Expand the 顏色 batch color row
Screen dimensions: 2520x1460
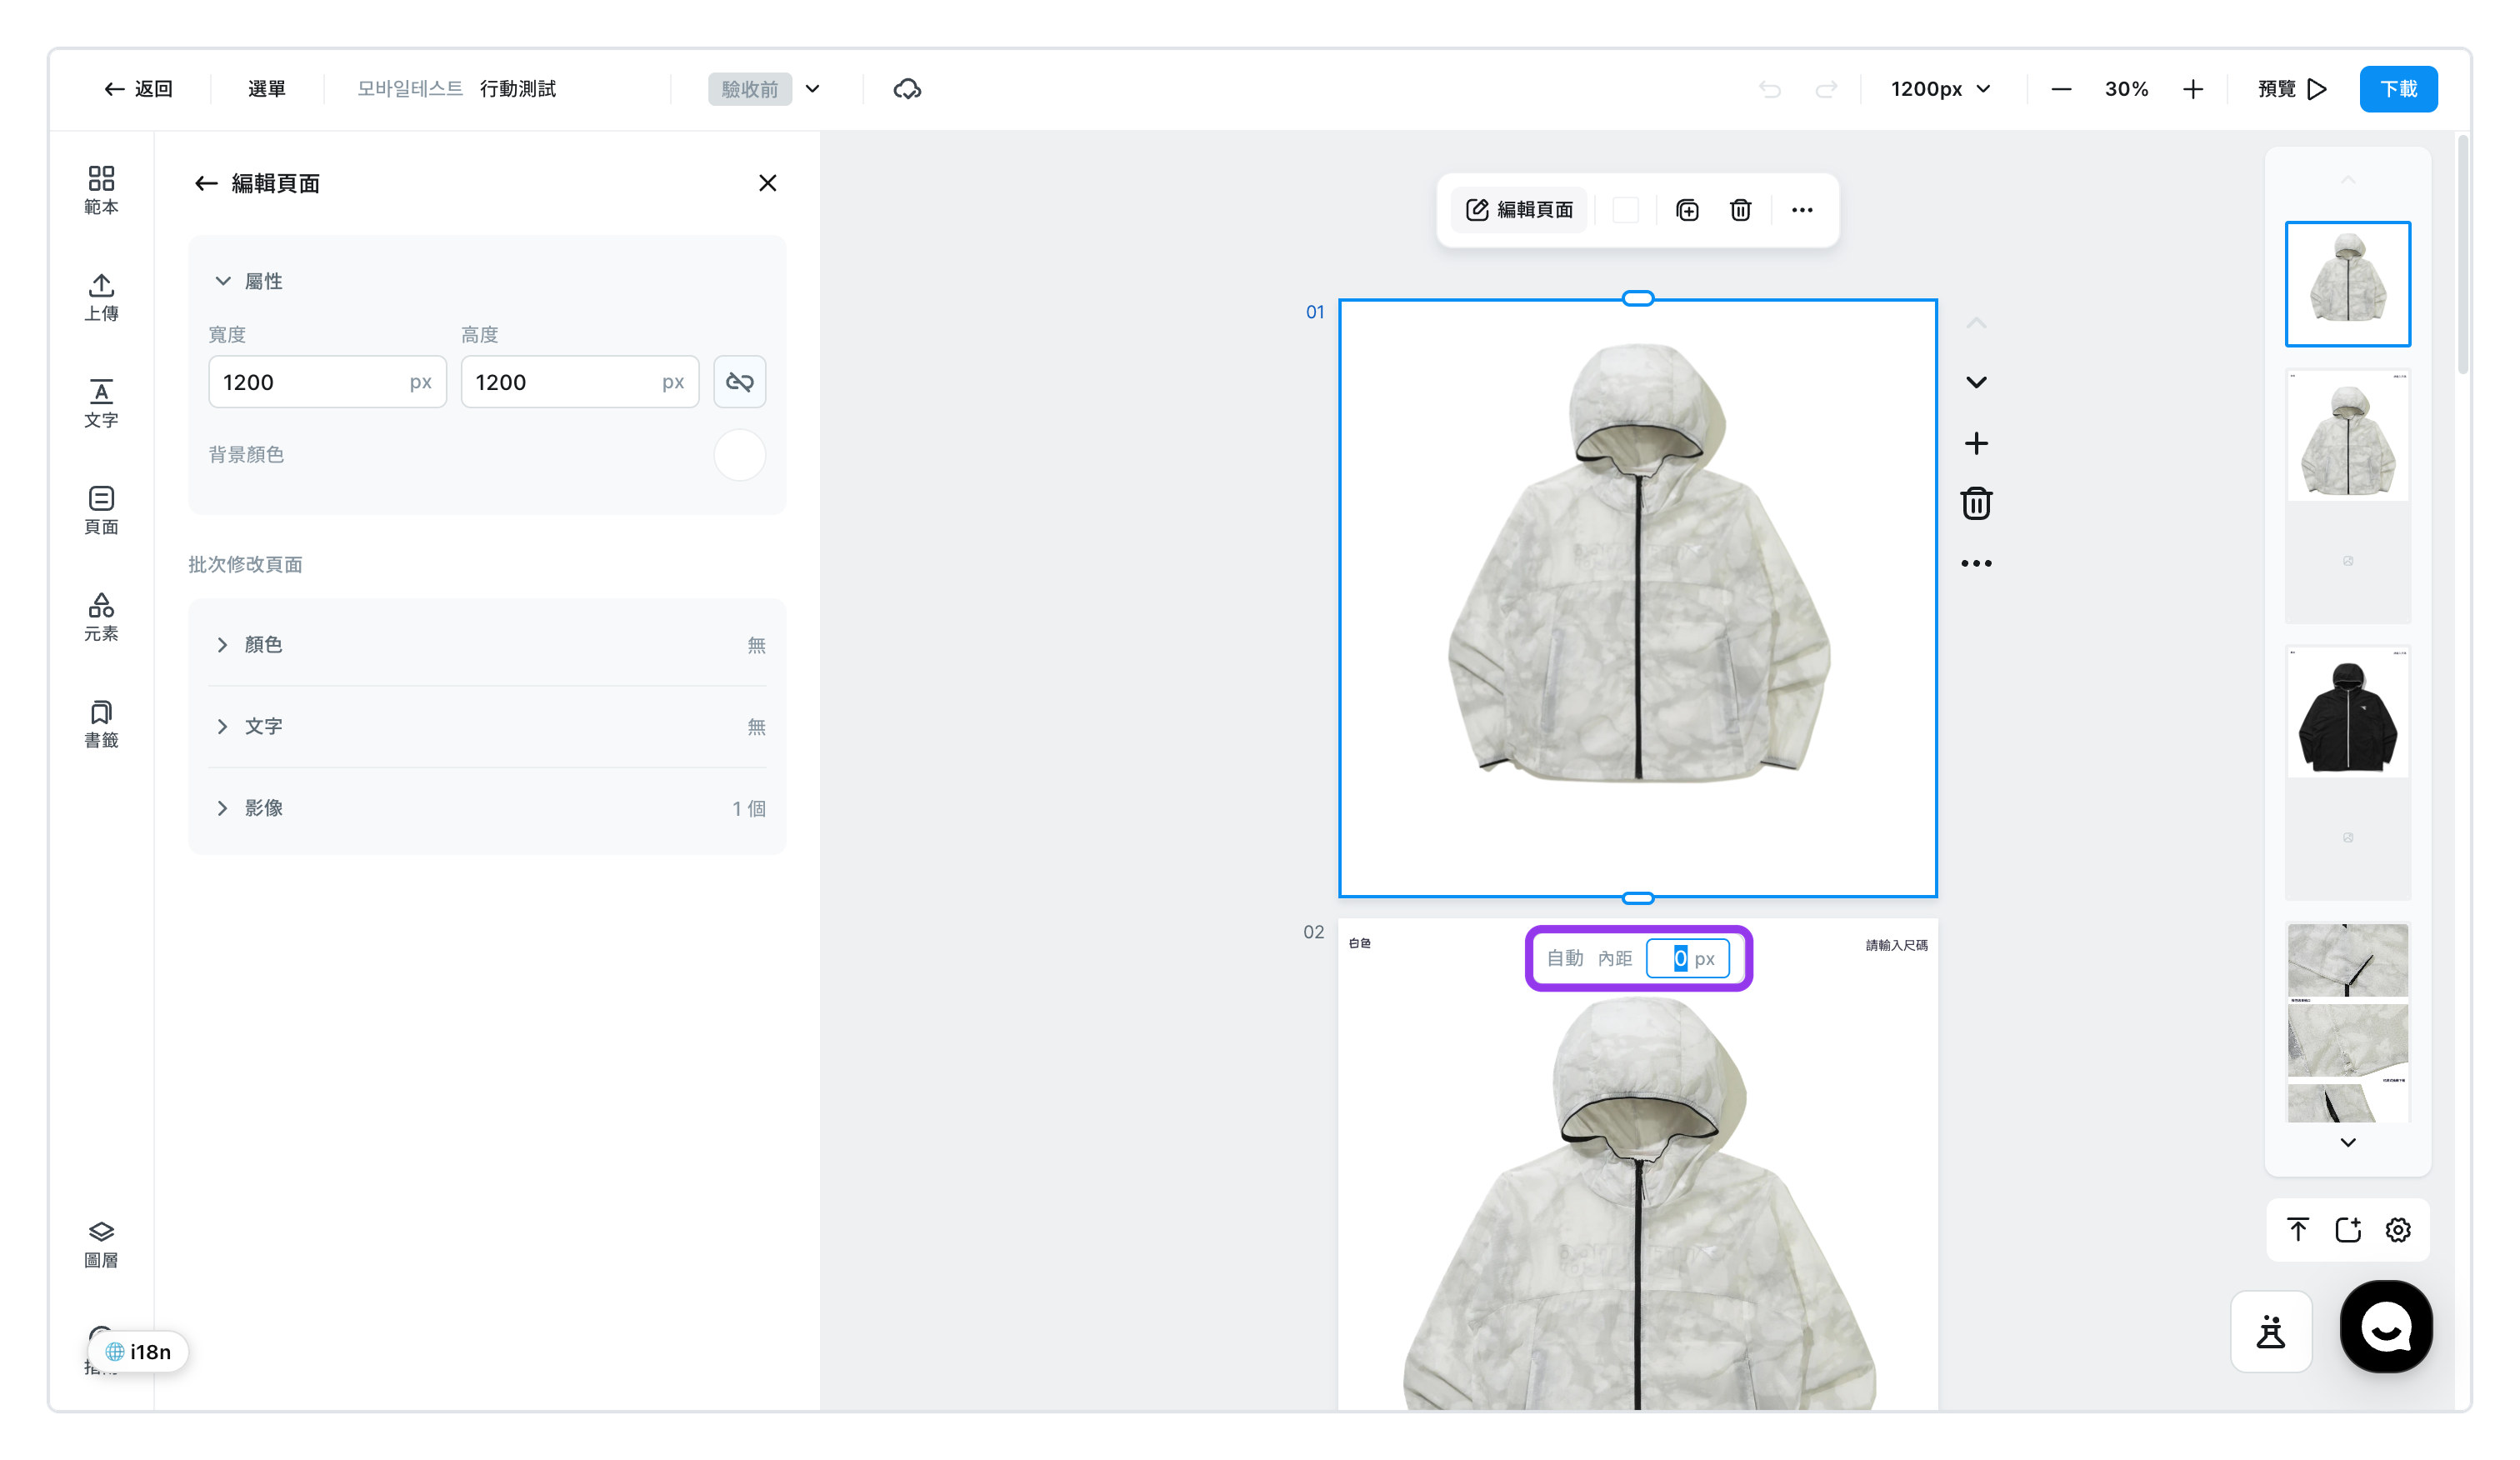[x=487, y=645]
